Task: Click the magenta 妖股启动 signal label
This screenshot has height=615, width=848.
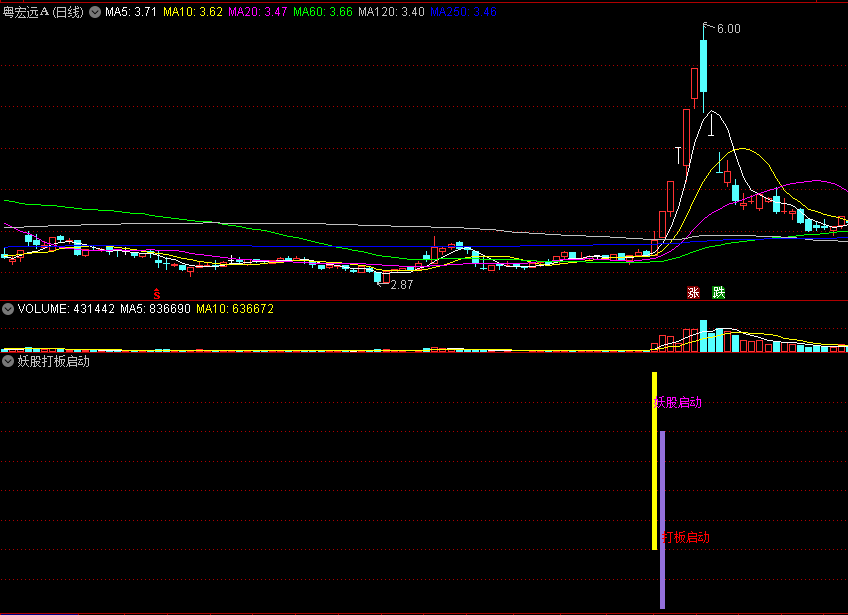Action: click(678, 402)
